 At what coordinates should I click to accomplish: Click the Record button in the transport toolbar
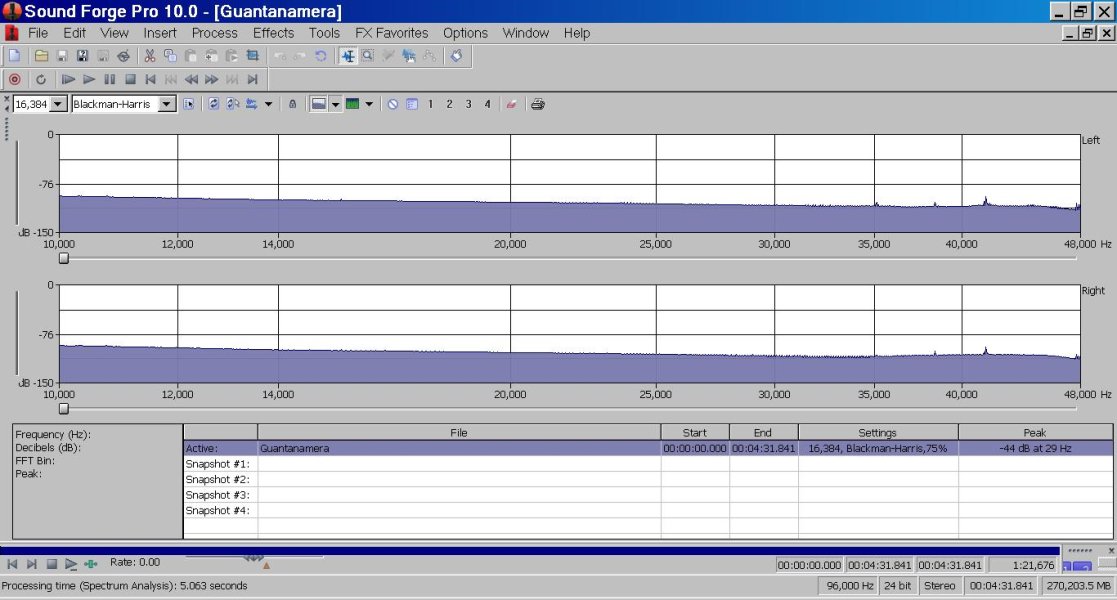[x=14, y=79]
